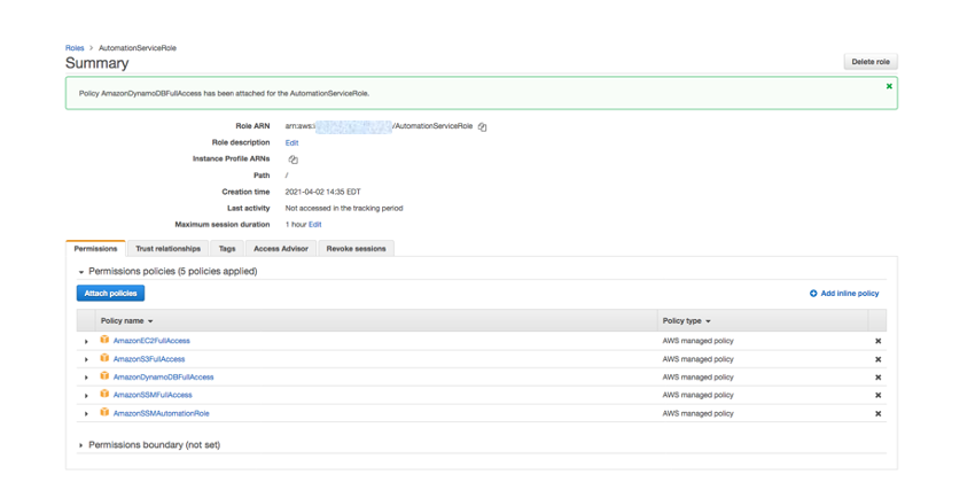Viewport: 977px width, 491px height.
Task: Open the AmazonSSMFullAccess policy link
Action: click(x=153, y=395)
